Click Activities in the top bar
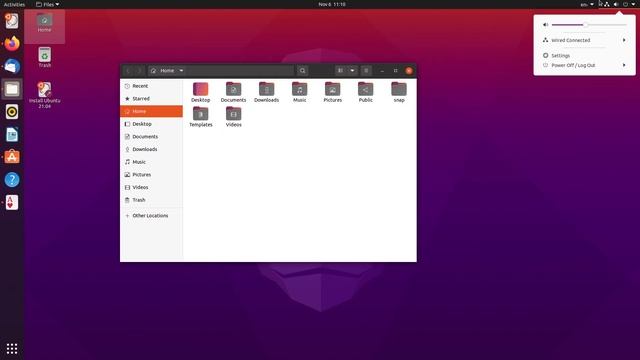Screen dimensions: 640x360 pyautogui.click(x=14, y=4)
